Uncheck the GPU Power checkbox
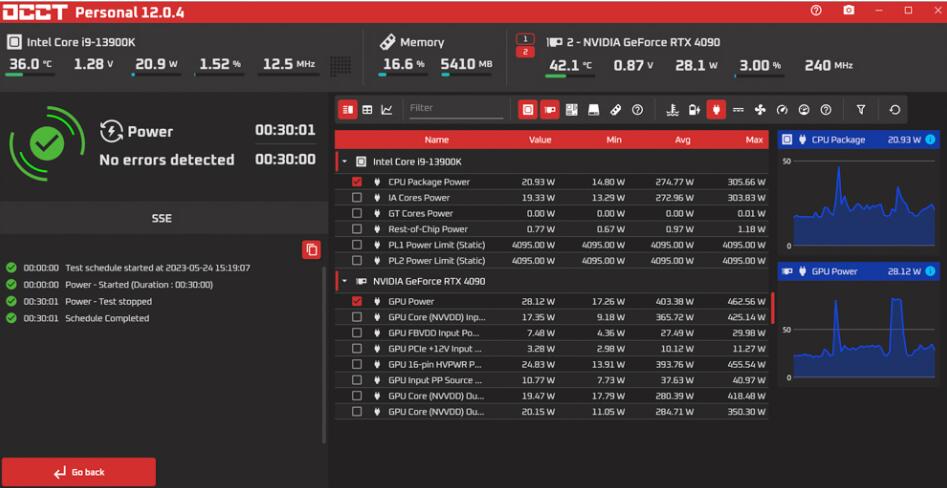The width and height of the screenshot is (947, 488). pyautogui.click(x=357, y=301)
